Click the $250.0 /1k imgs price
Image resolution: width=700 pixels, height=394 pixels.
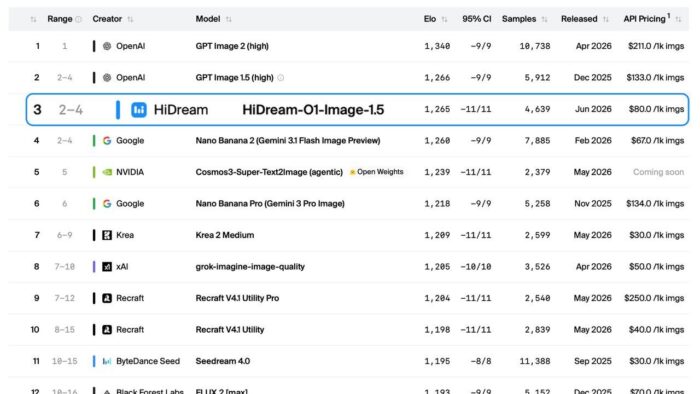point(654,298)
